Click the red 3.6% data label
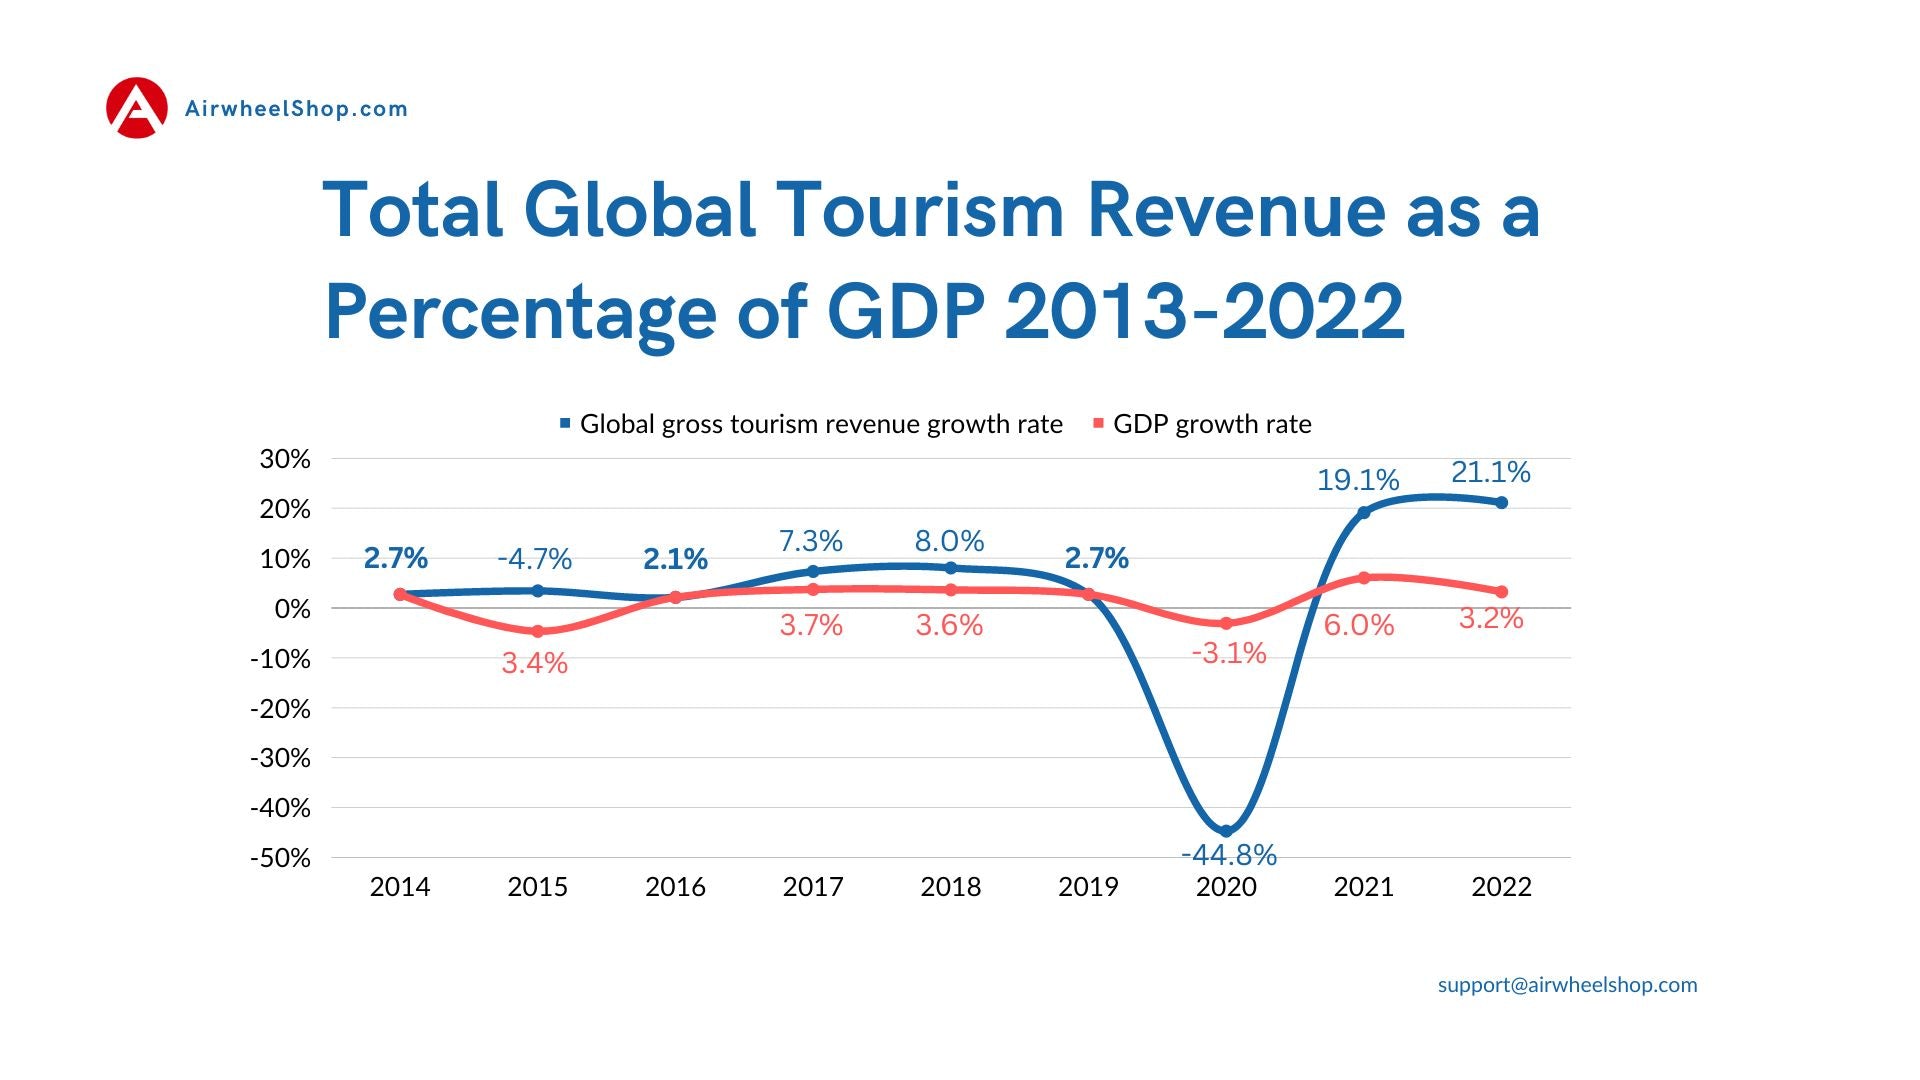1920x1080 pixels. point(949,625)
